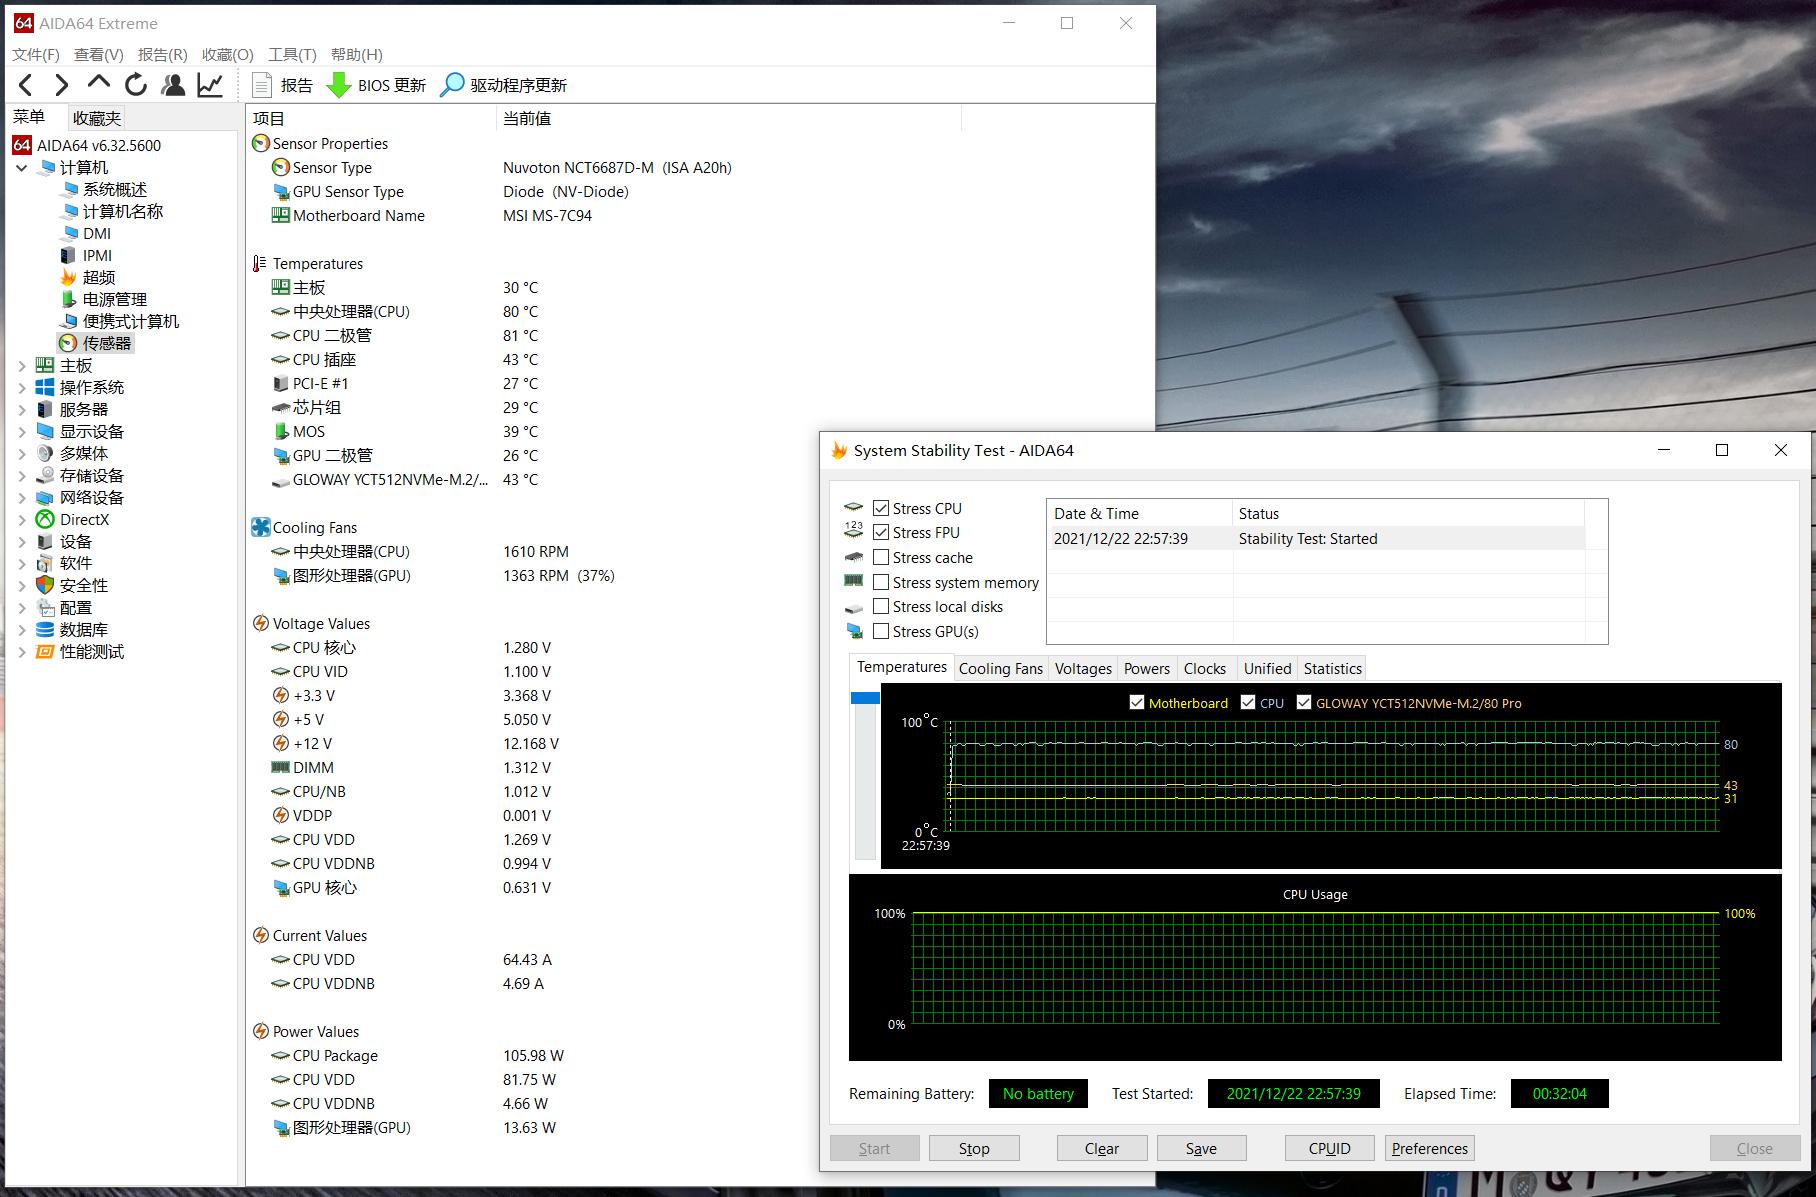Uncheck the Stress CPU checkbox
This screenshot has width=1816, height=1197.
(x=881, y=508)
